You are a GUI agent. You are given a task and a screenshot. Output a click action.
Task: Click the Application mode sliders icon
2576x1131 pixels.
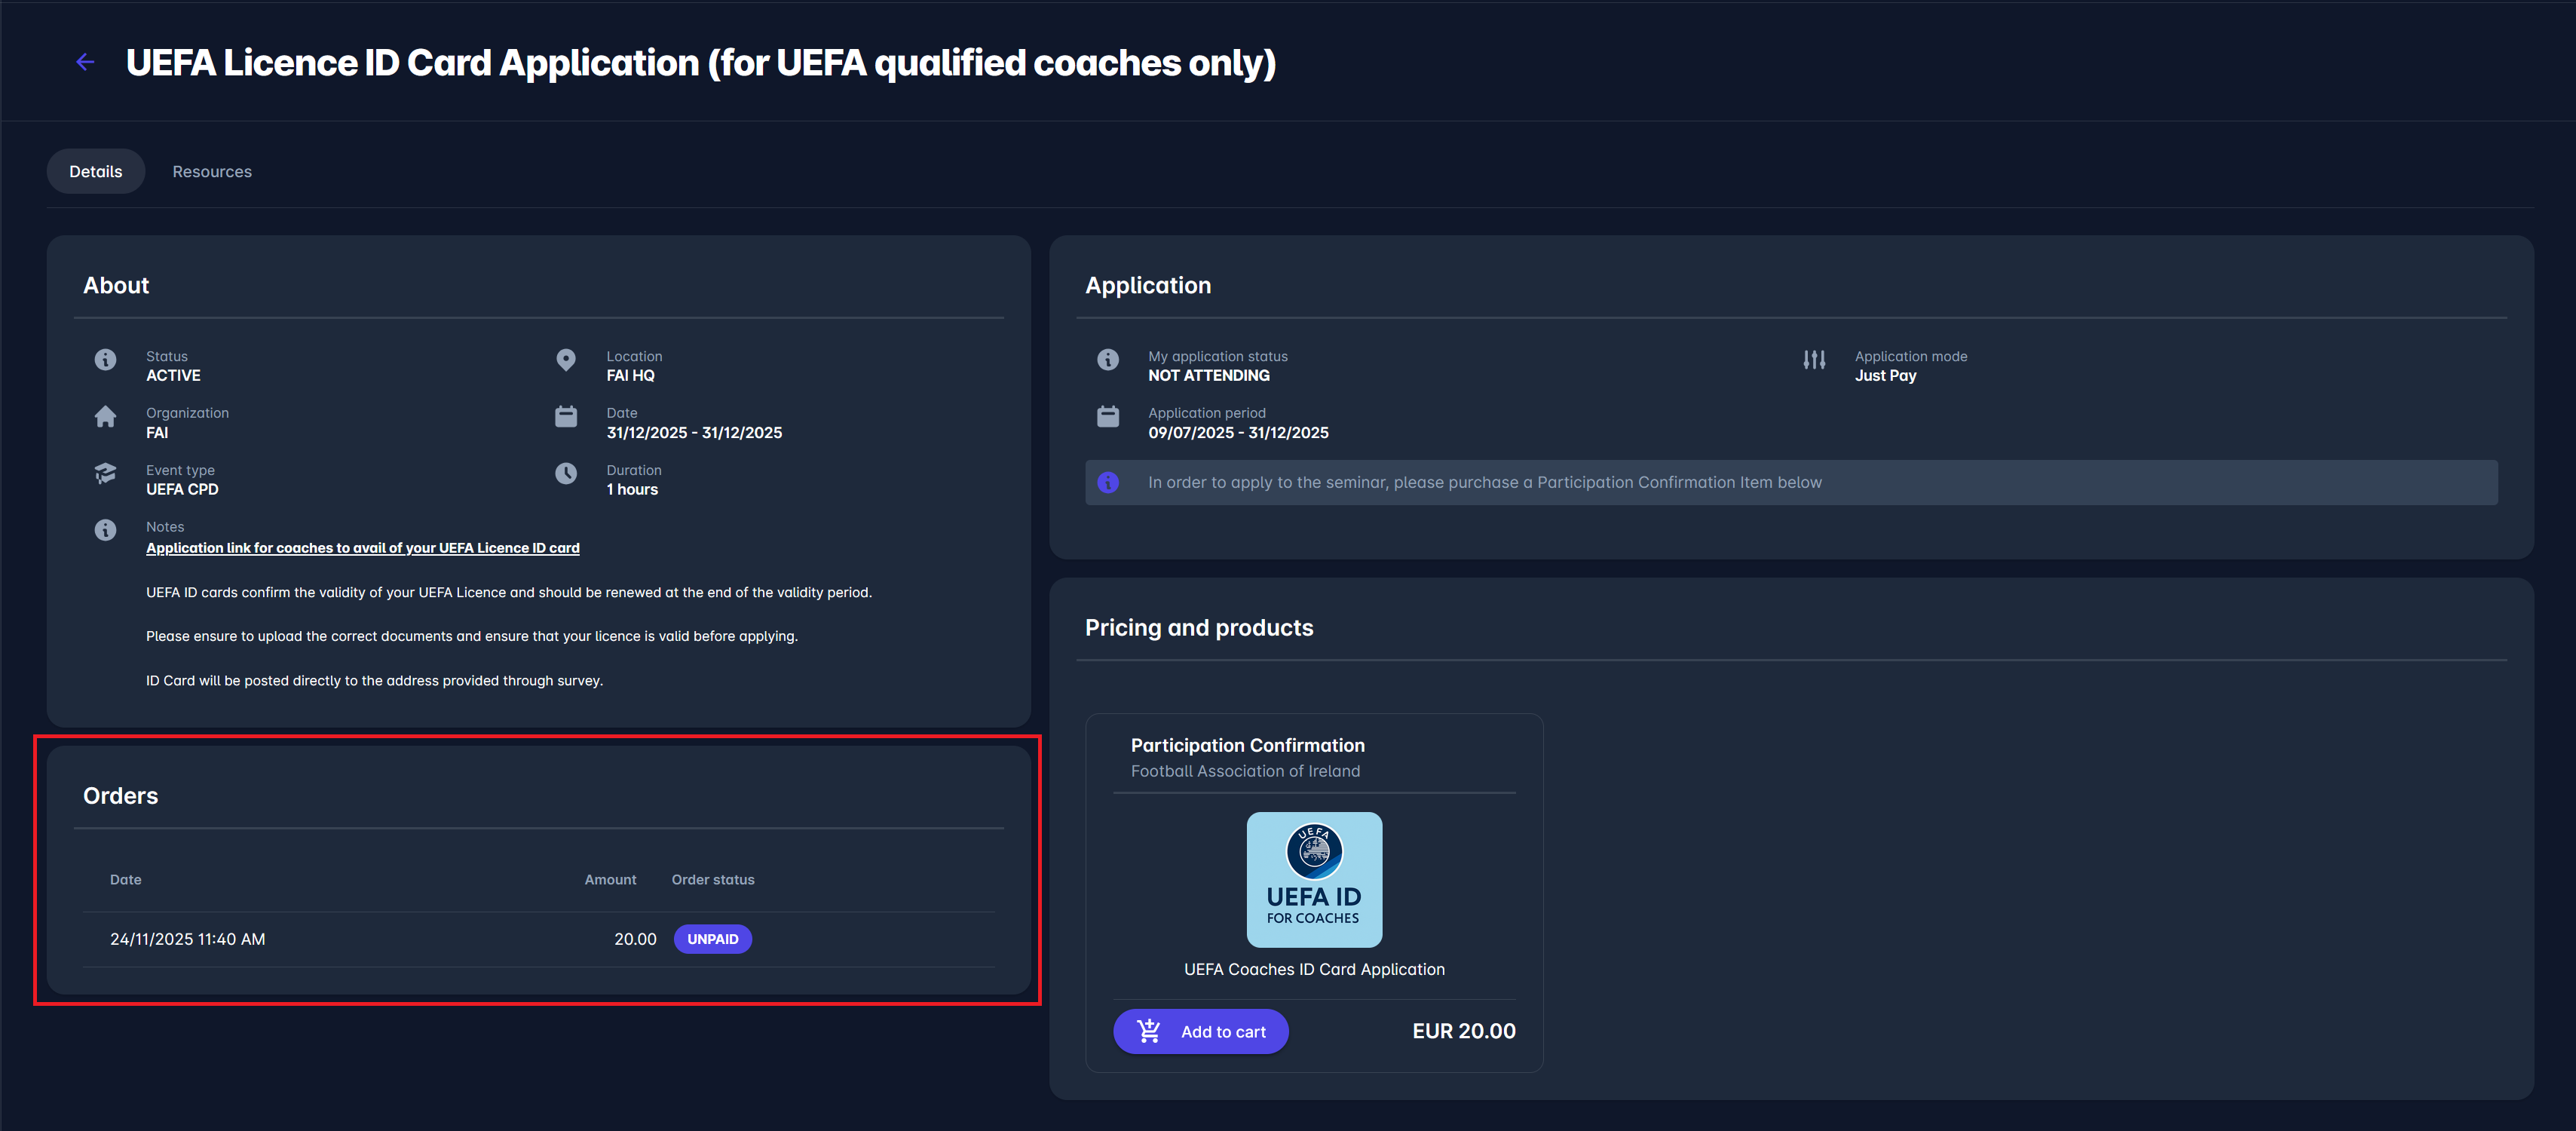[1814, 359]
